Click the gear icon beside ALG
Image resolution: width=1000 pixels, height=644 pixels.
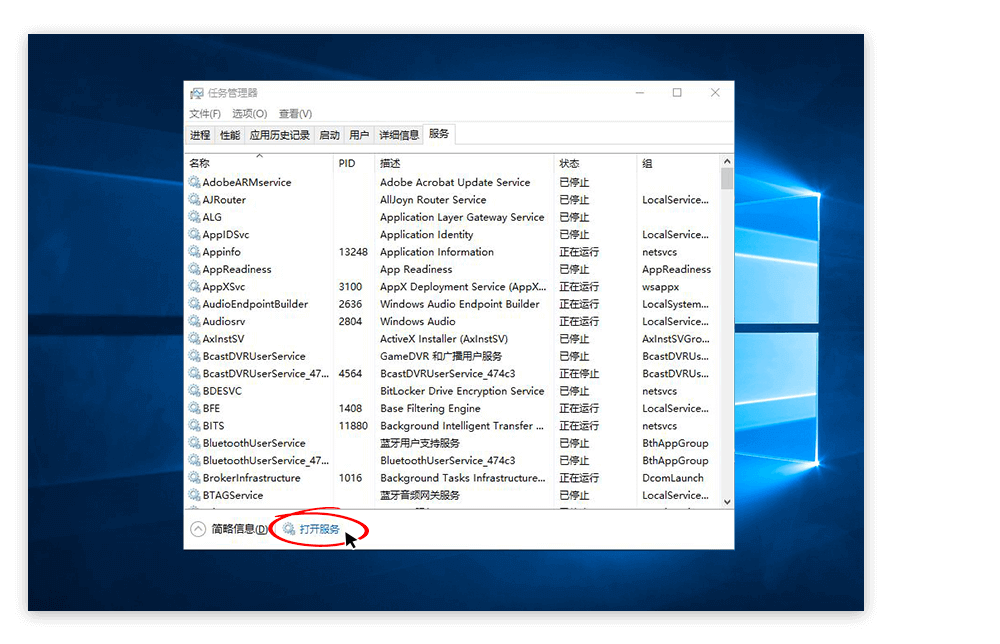coord(192,217)
